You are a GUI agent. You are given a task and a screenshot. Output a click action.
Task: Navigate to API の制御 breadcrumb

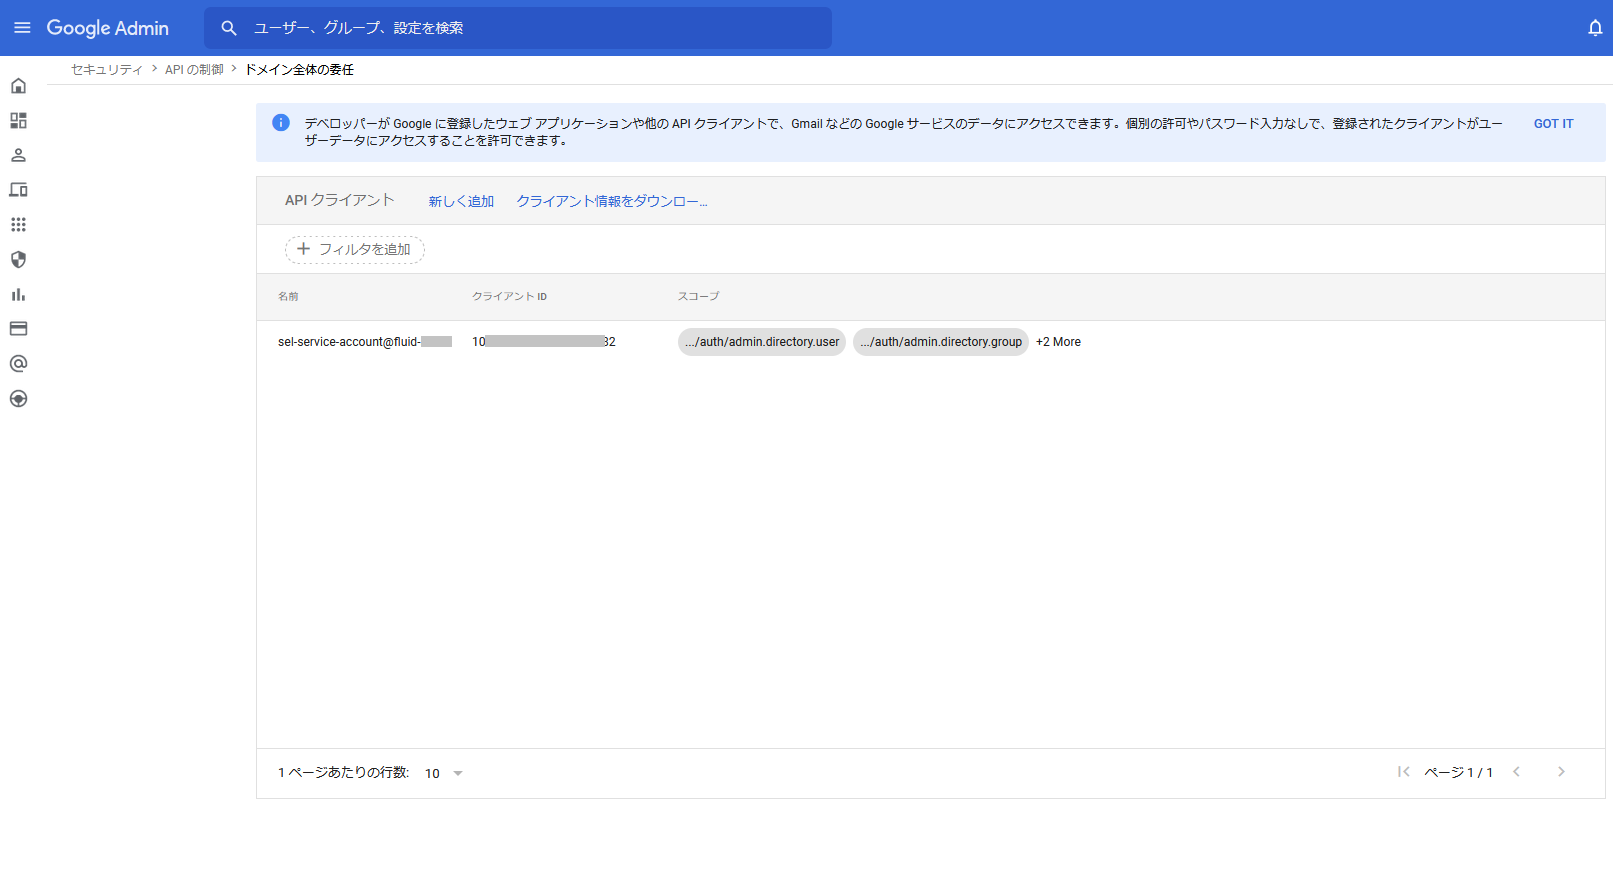tap(194, 69)
